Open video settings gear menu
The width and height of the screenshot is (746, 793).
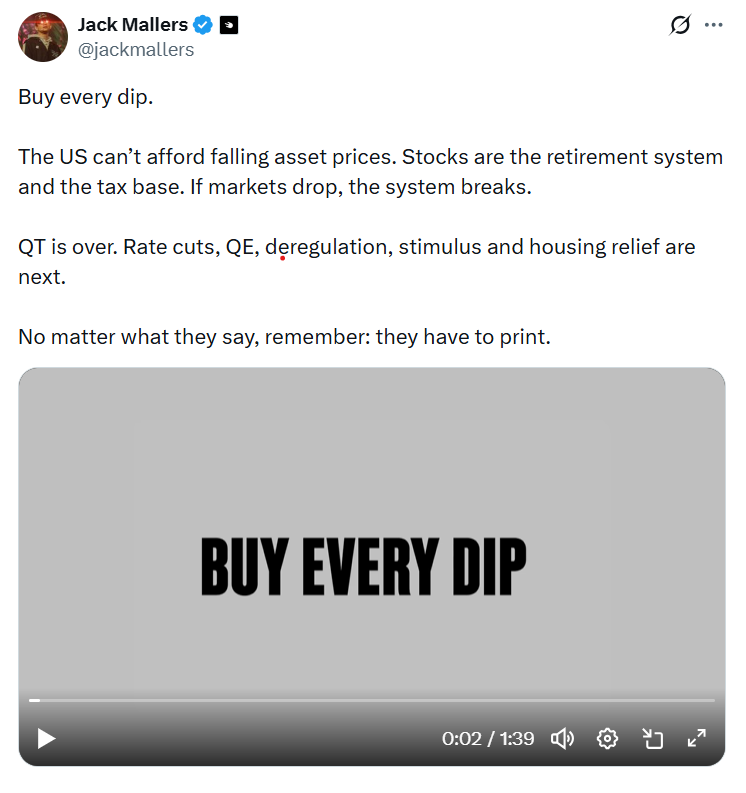[607, 739]
